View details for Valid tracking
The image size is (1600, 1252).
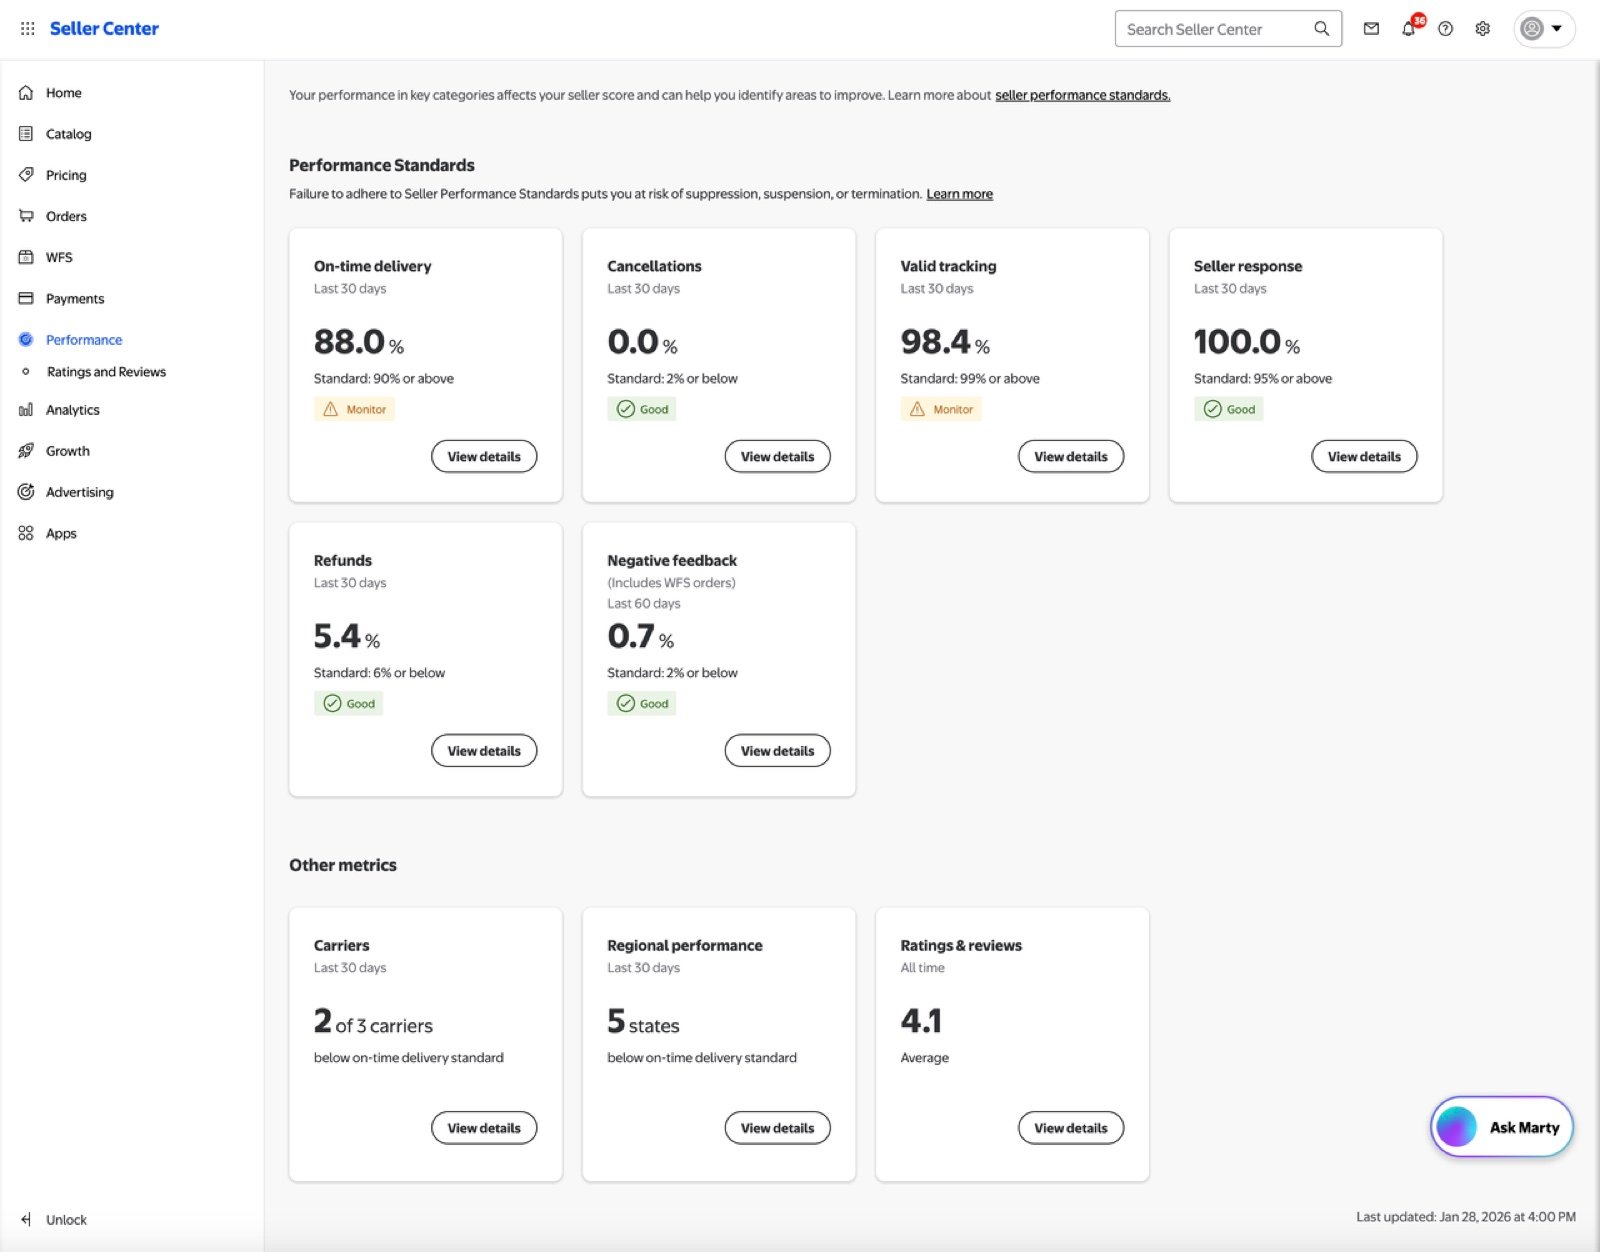tap(1071, 456)
